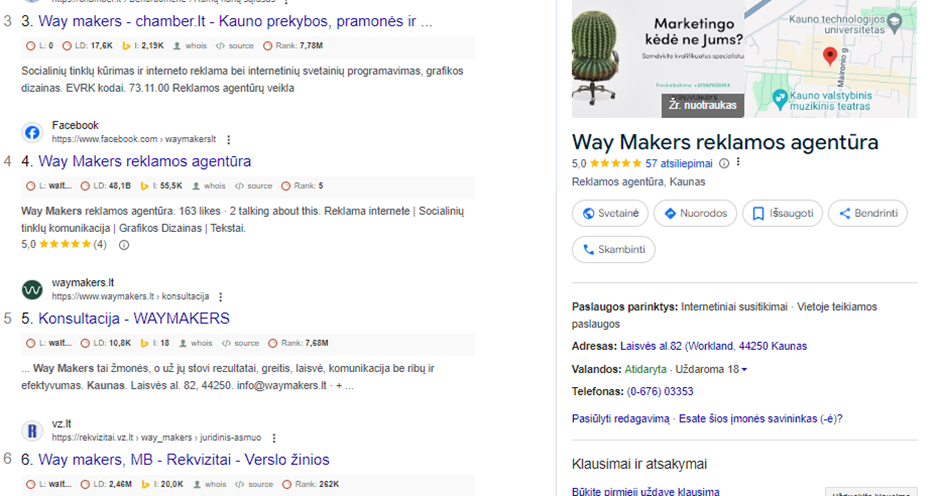Open the chamber.lt Way makers result link

[235, 22]
